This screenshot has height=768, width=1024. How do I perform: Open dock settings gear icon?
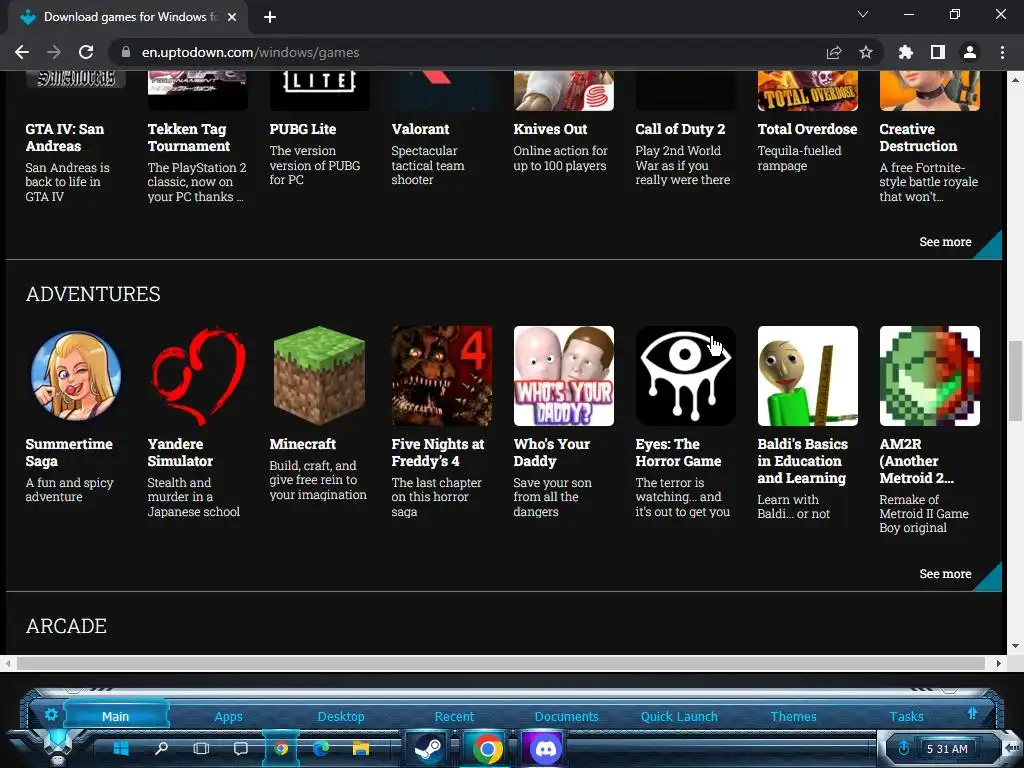(x=52, y=714)
